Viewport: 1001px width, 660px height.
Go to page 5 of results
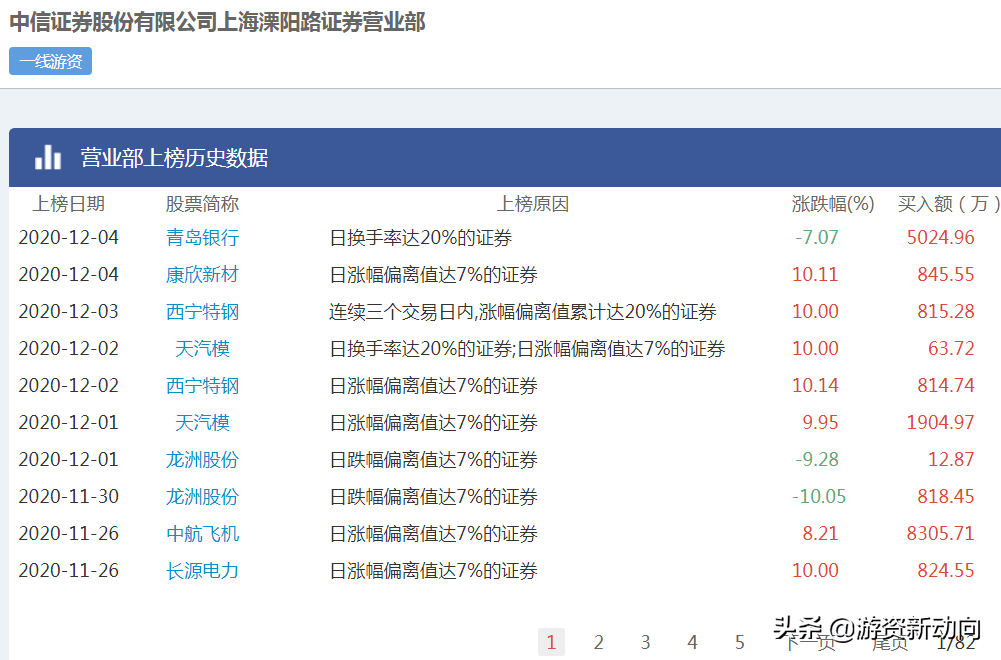739,641
